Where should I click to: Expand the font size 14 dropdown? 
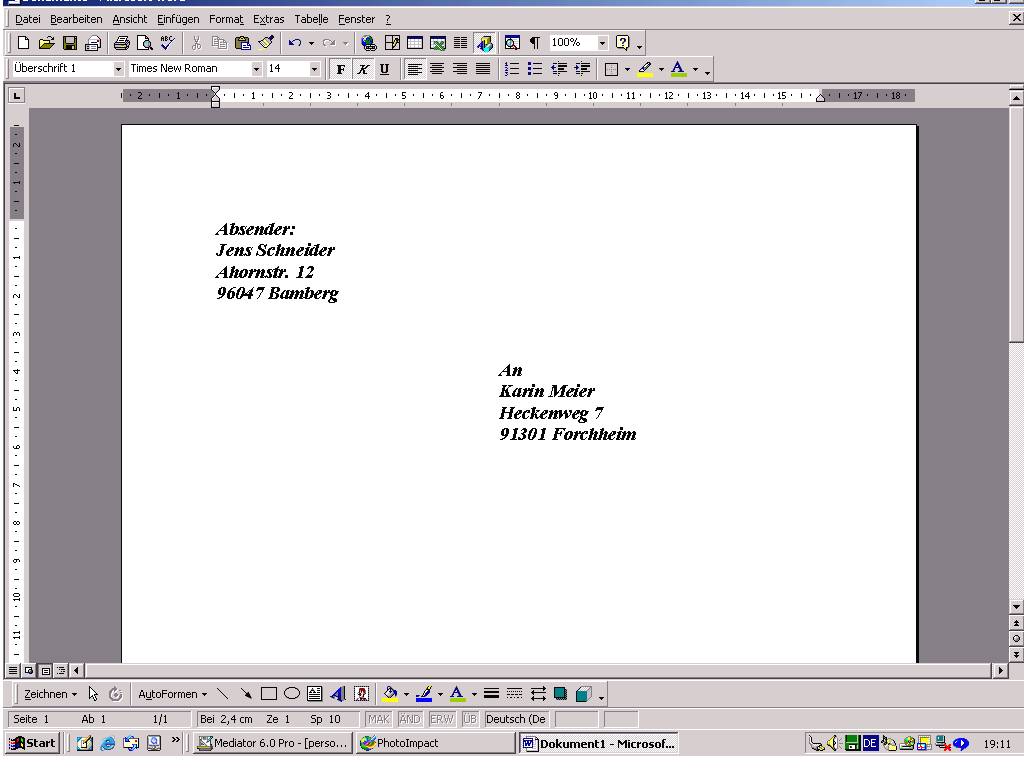(x=314, y=69)
